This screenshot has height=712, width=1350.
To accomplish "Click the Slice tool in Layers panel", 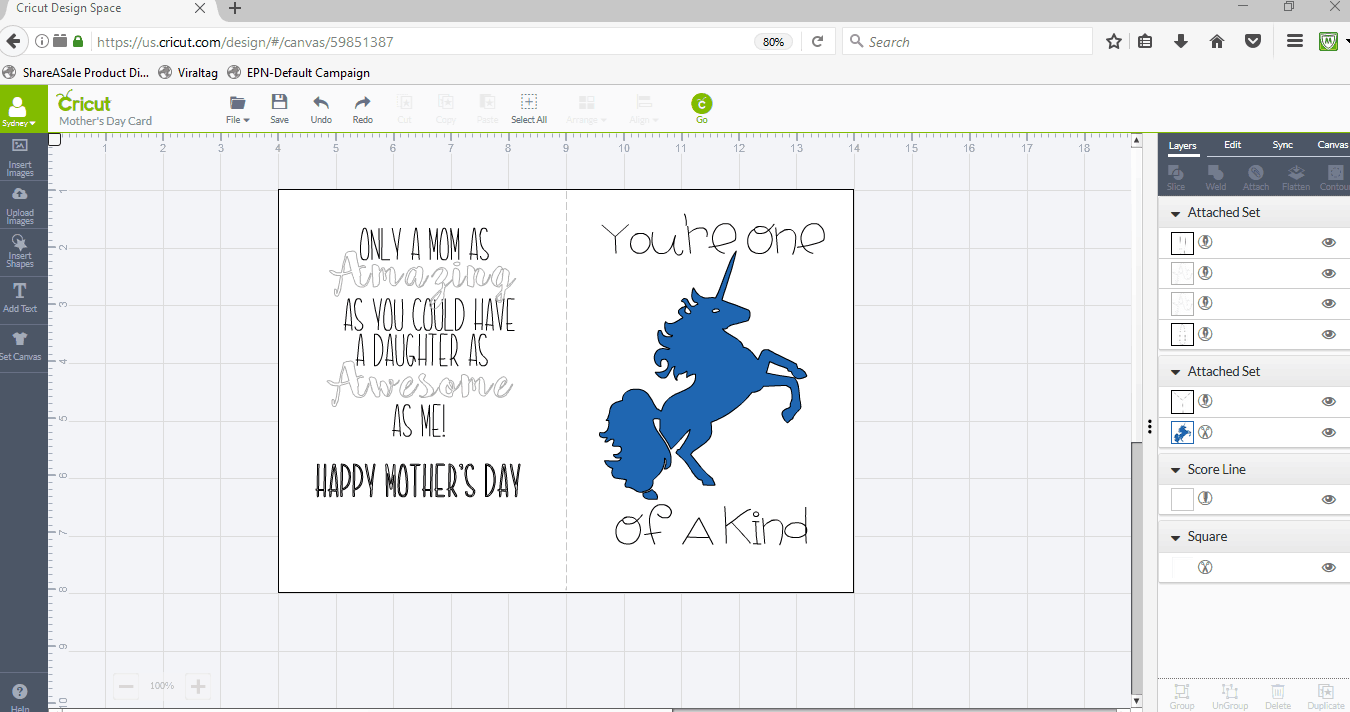I will coord(1176,178).
